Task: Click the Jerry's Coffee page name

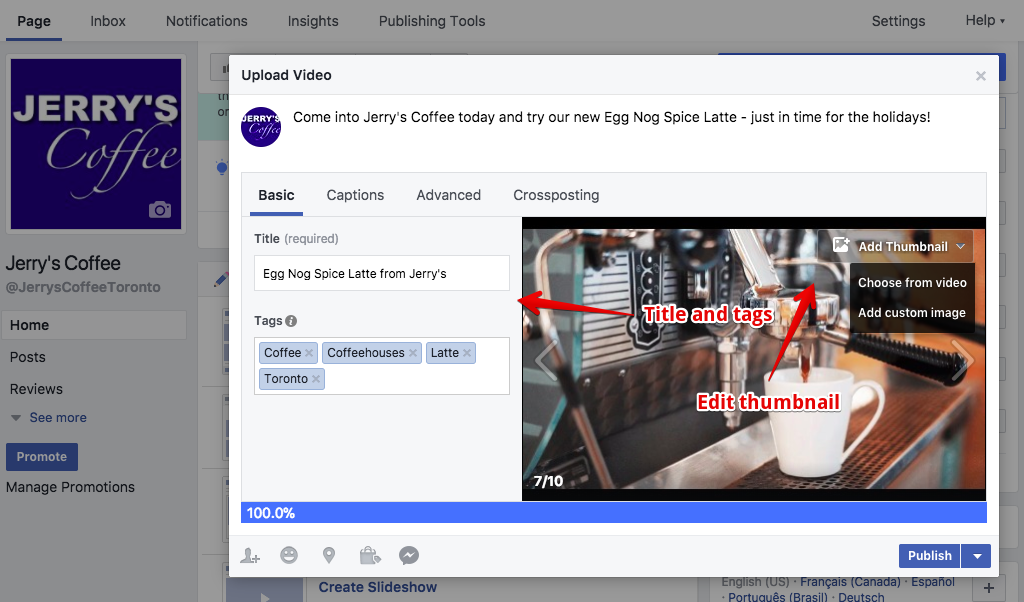Action: (63, 263)
